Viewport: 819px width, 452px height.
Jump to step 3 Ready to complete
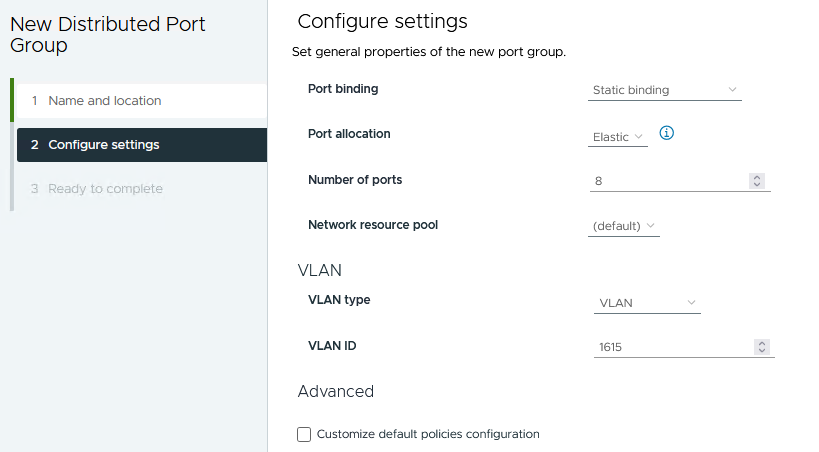[105, 189]
